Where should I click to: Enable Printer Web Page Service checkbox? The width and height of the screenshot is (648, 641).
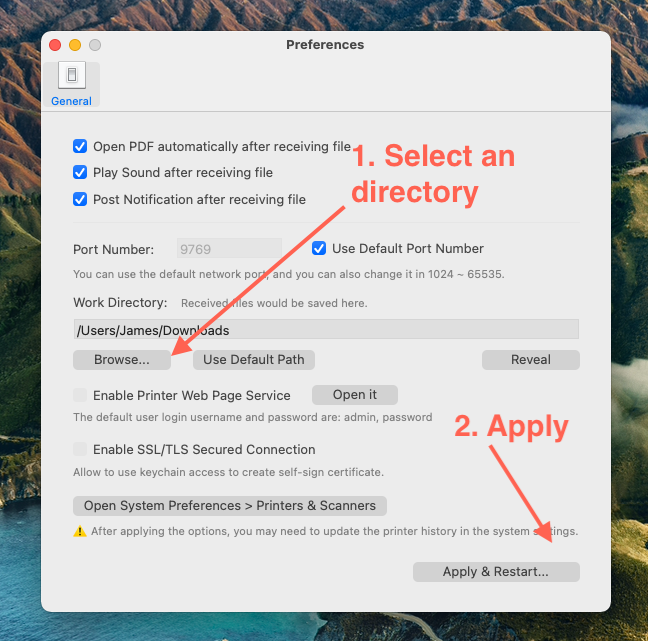tap(80, 395)
